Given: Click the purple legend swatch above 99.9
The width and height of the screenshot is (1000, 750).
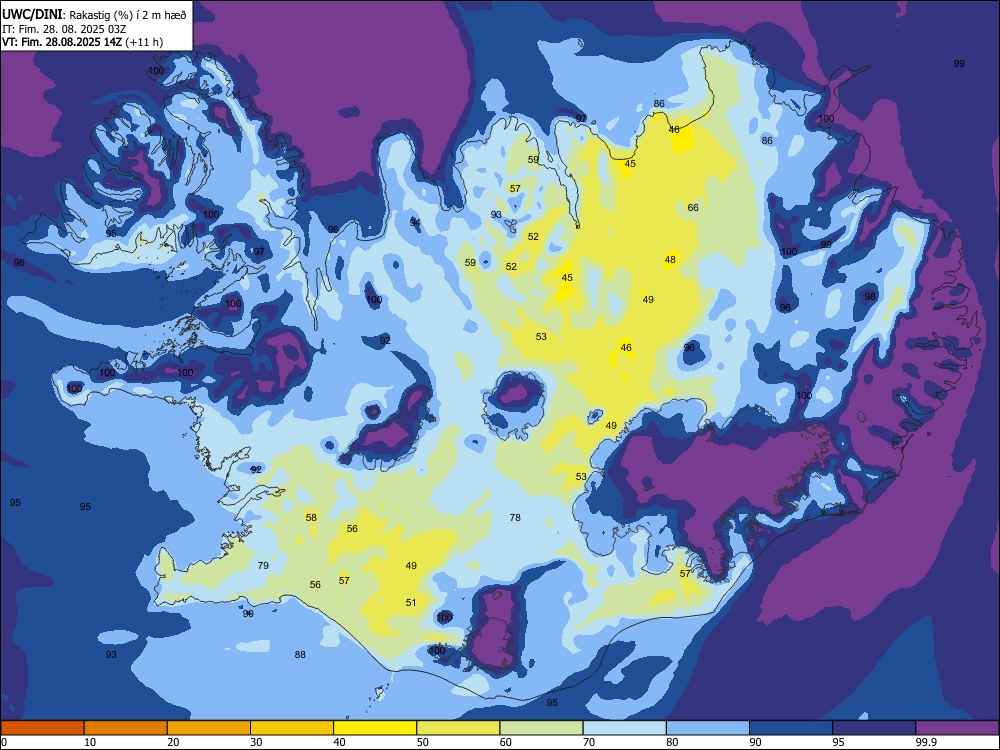Looking at the screenshot, I should click(x=957, y=728).
